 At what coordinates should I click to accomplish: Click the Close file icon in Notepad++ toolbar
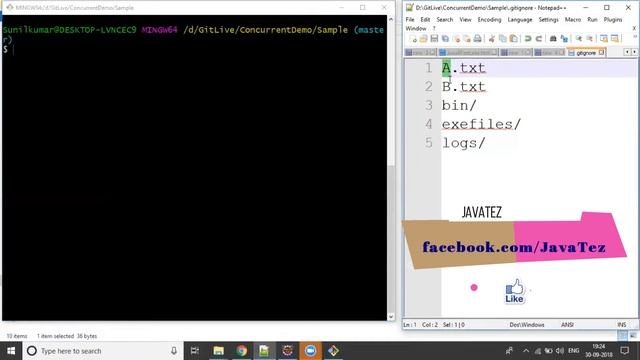(x=456, y=39)
